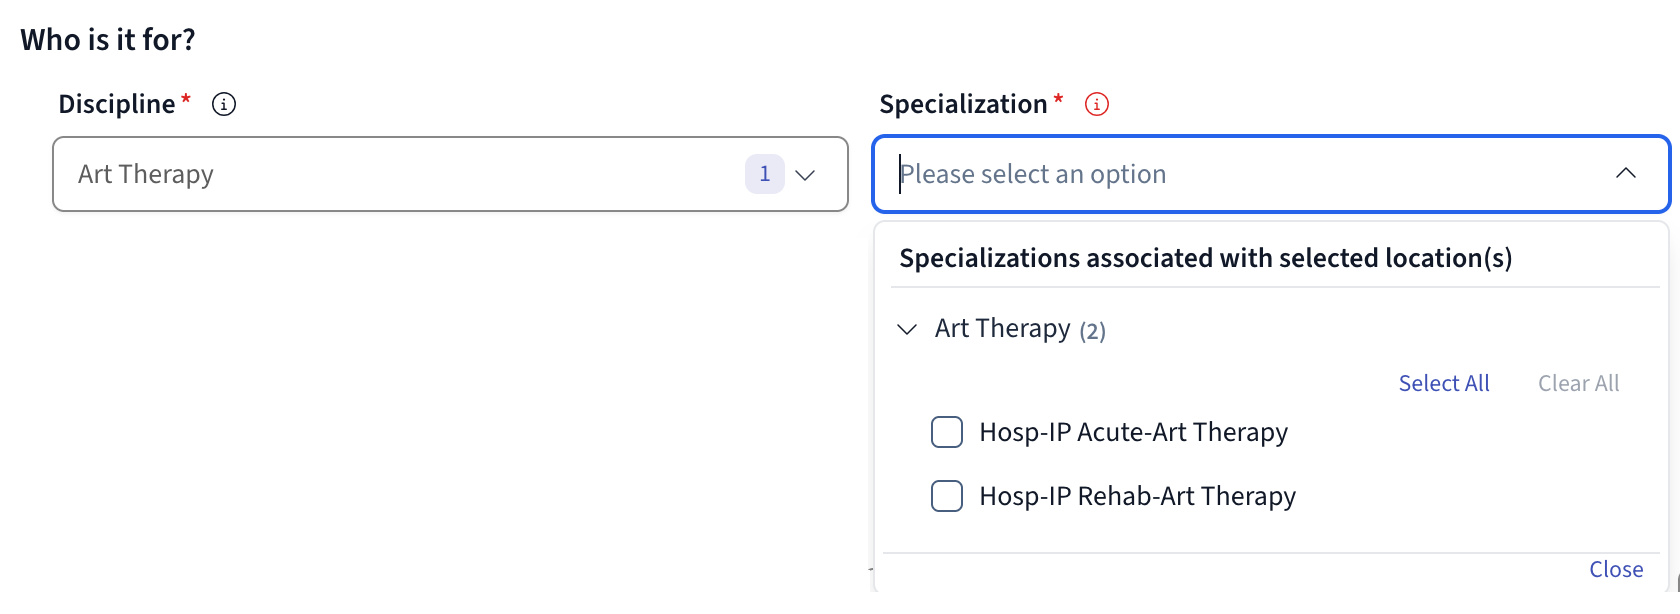Select the Hosp-IP Acute-Art Therapy option label

pyautogui.click(x=1133, y=432)
